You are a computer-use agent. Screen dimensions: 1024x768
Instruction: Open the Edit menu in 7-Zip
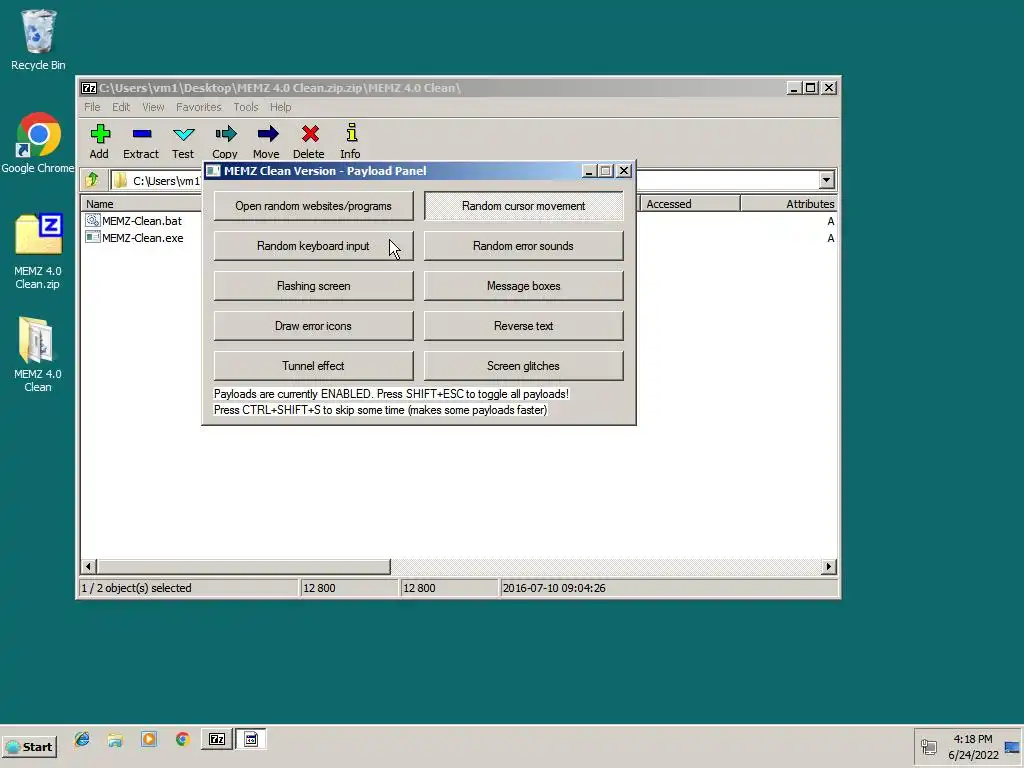coord(121,107)
